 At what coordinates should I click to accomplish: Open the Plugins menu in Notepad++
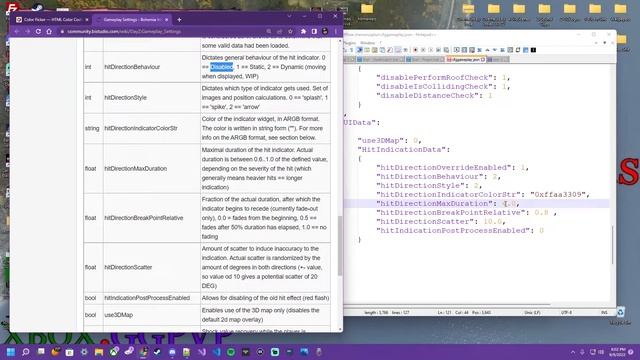point(350,43)
